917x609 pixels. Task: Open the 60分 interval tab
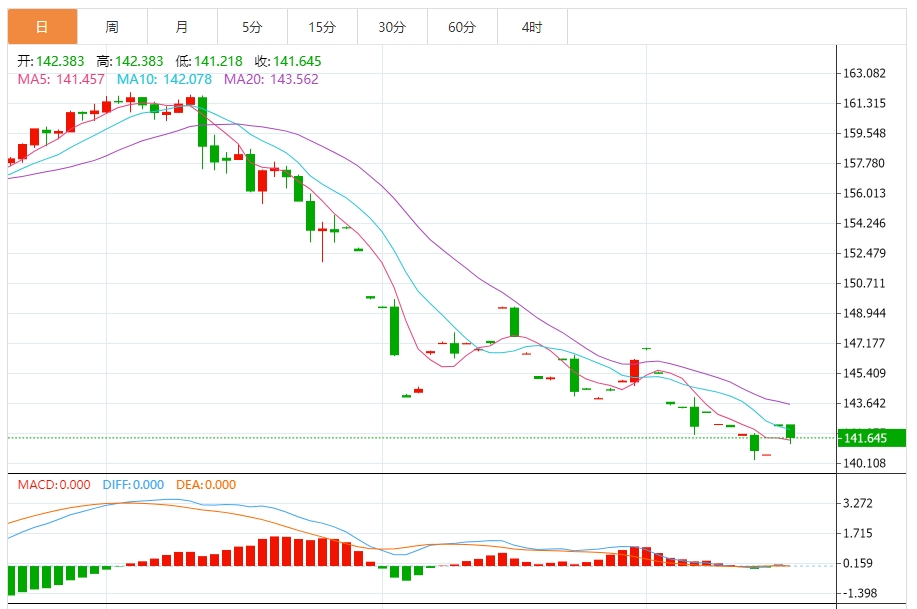(463, 27)
